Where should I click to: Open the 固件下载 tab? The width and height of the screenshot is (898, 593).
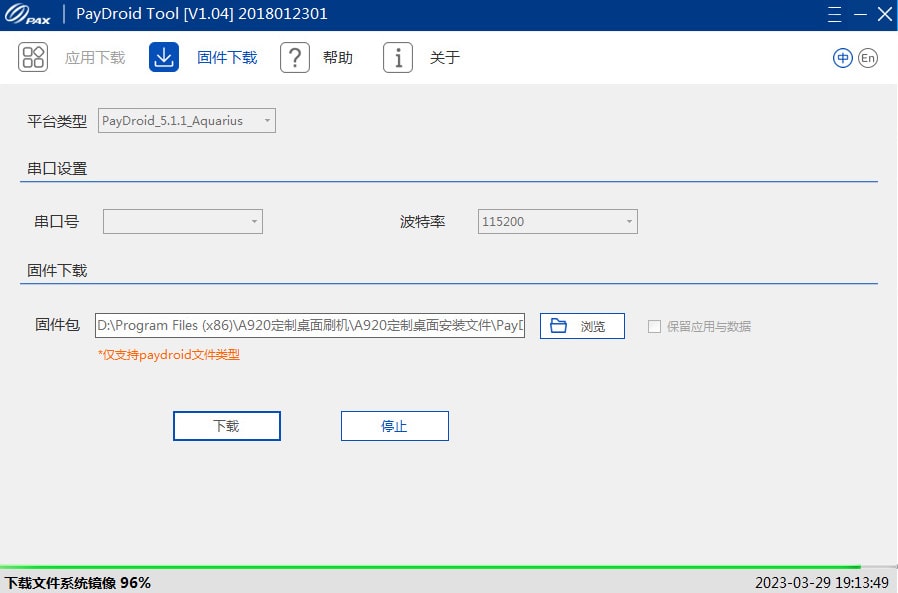tap(227, 58)
